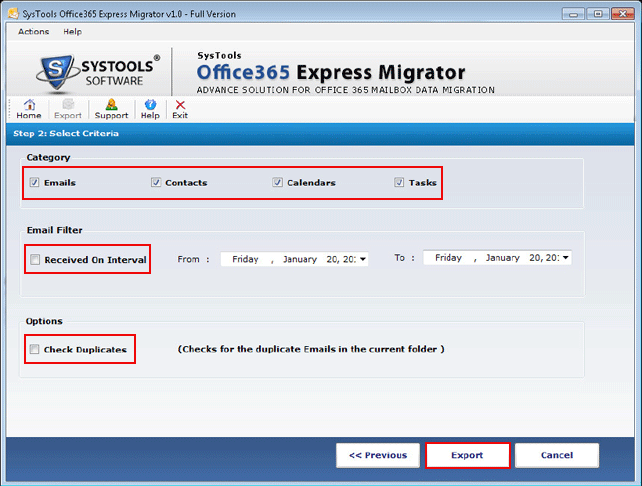
Task: Open the Actions menu
Action: (34, 32)
